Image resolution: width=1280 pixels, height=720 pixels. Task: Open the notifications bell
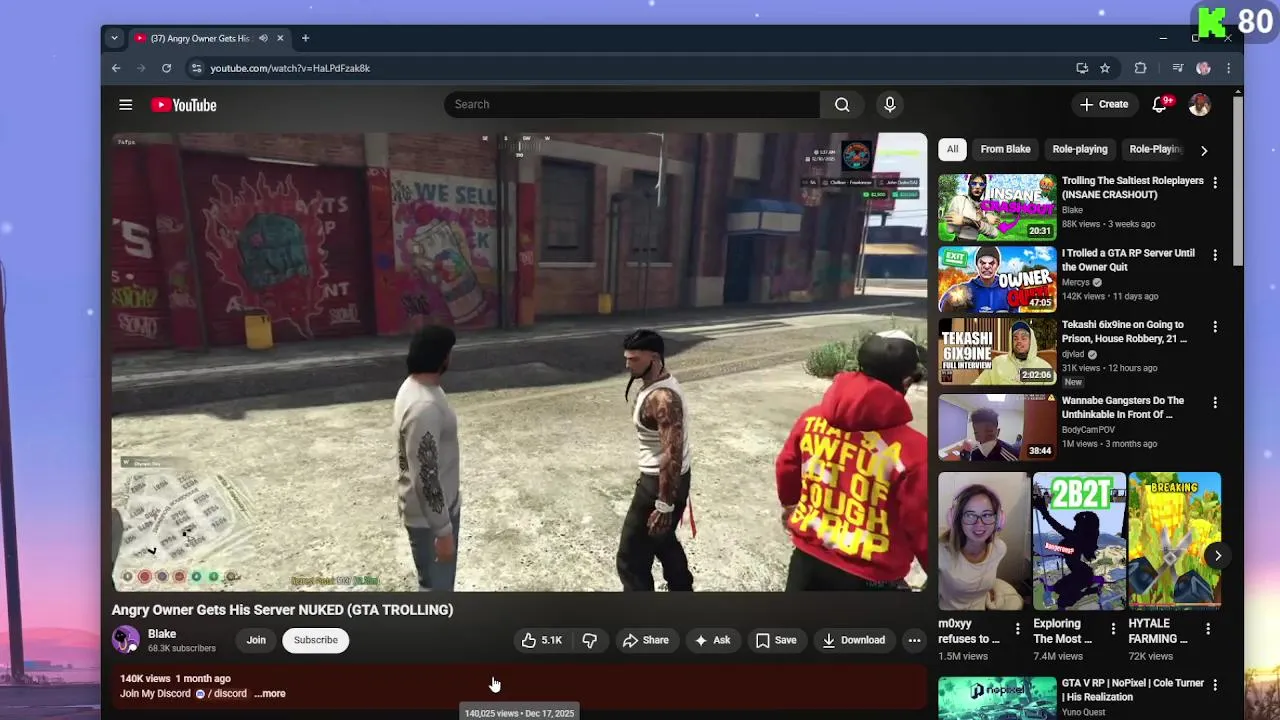point(1160,104)
